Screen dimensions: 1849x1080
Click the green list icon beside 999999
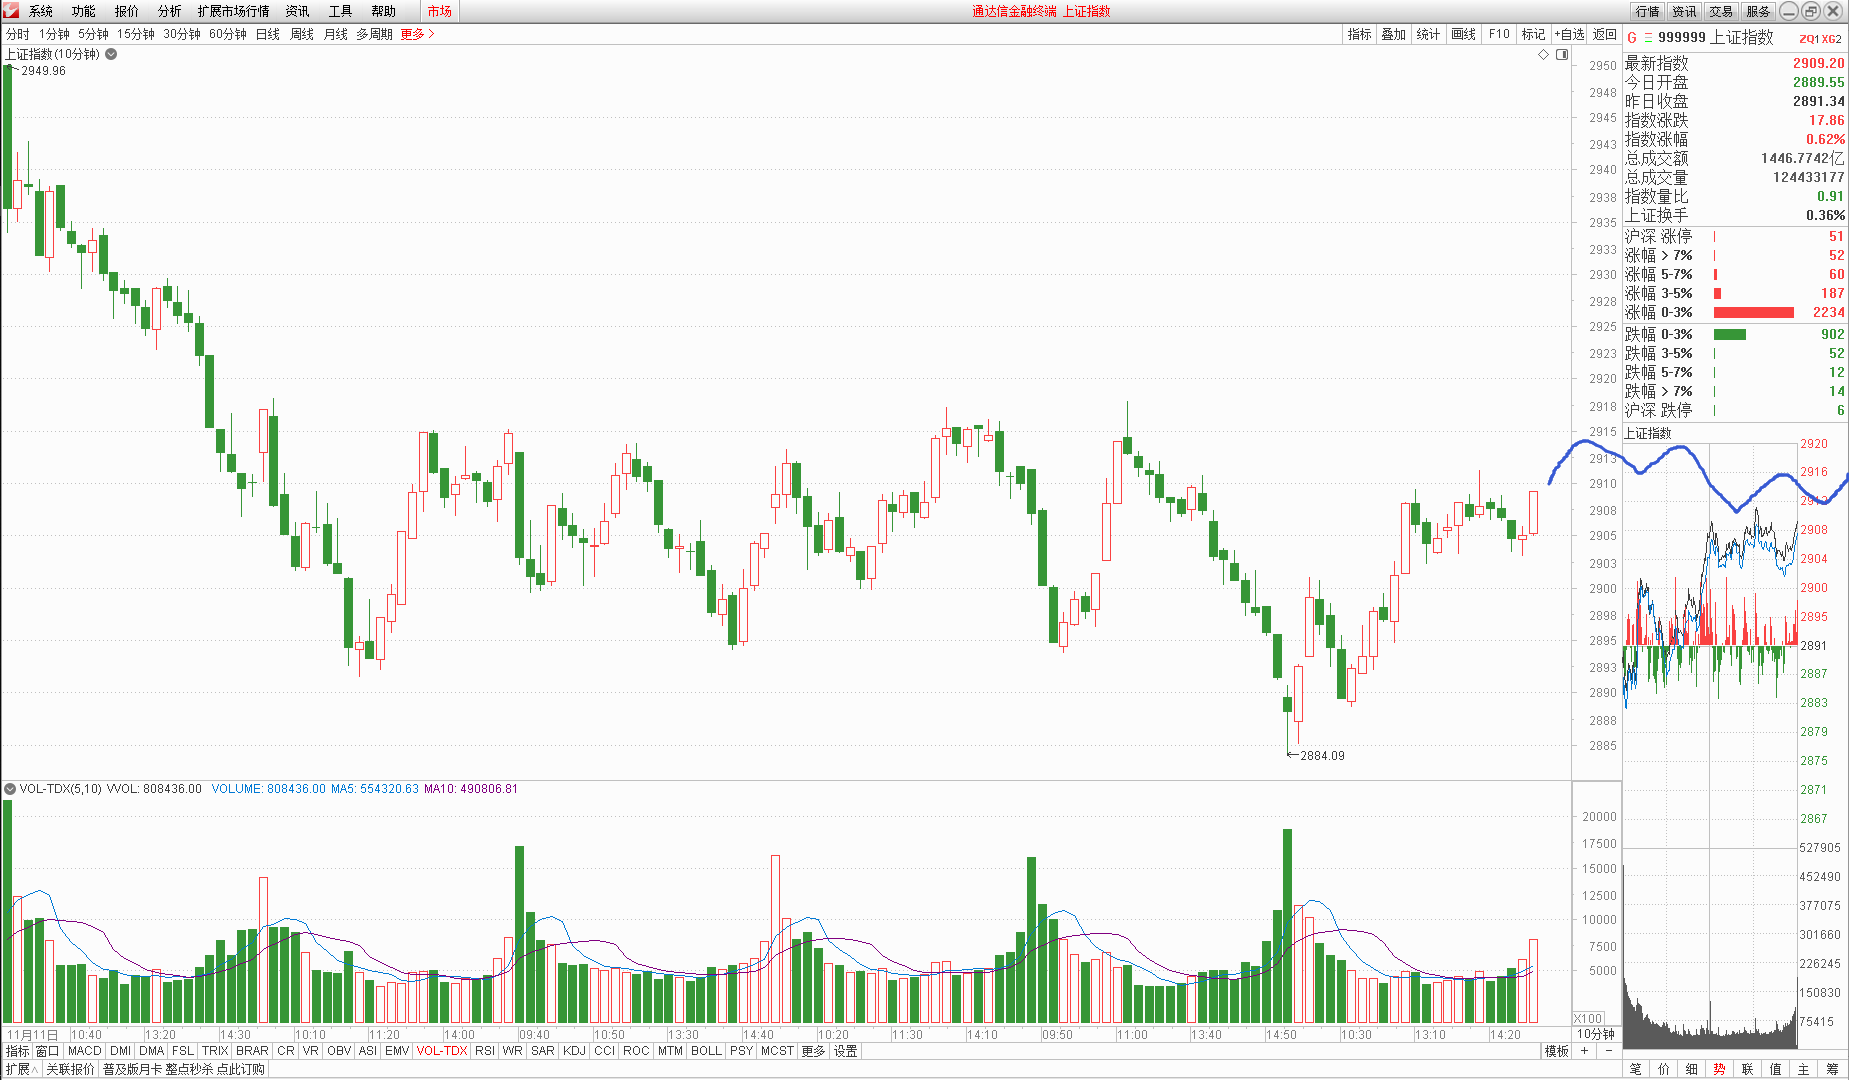pos(1648,38)
